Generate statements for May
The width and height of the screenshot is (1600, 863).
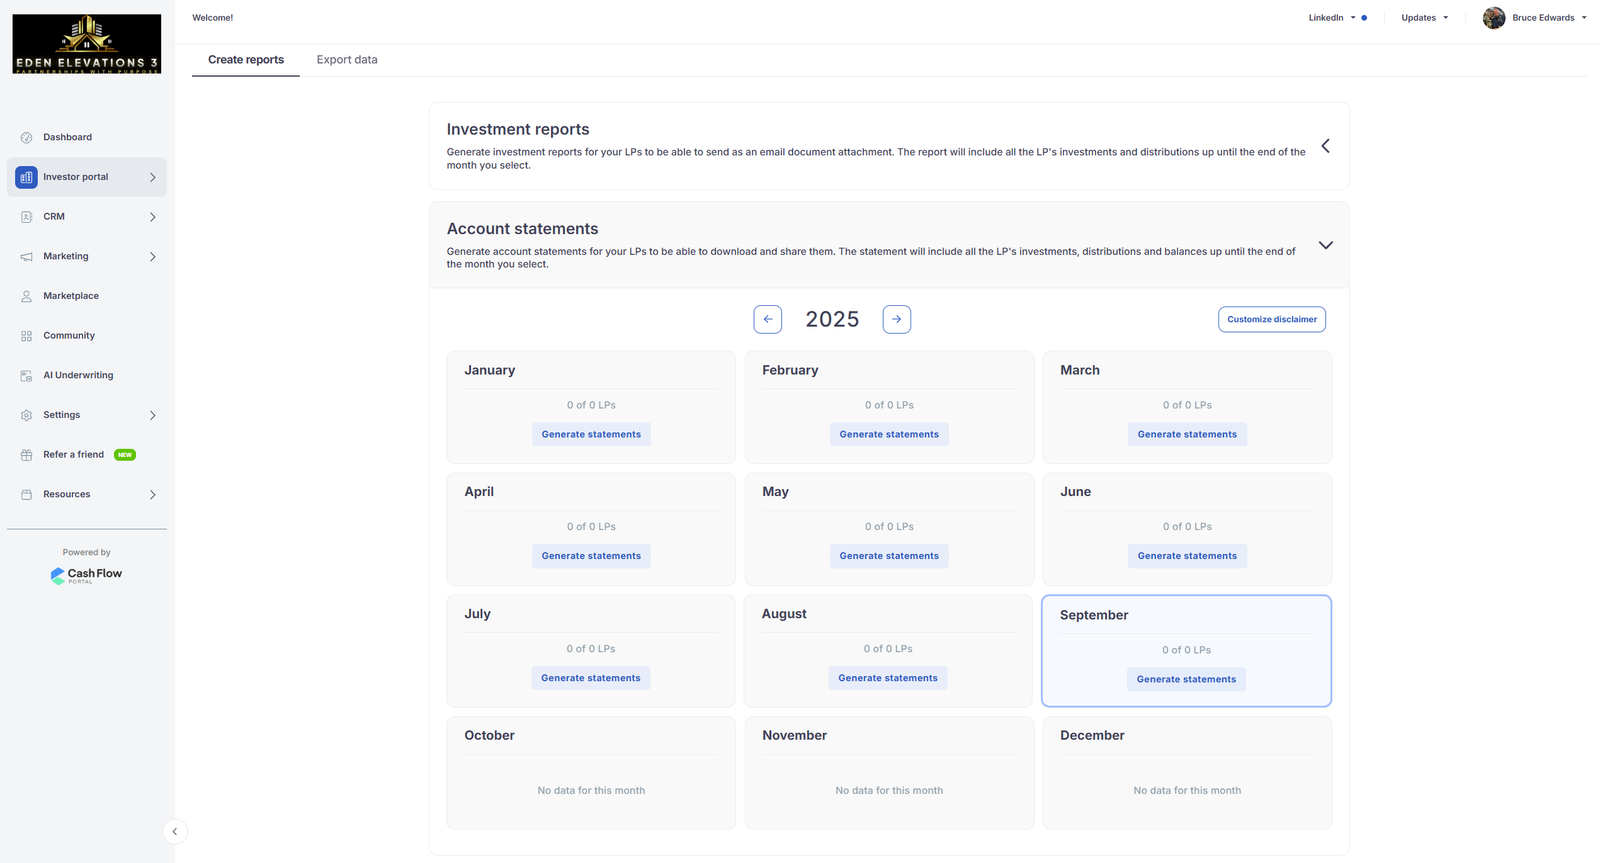[889, 556]
